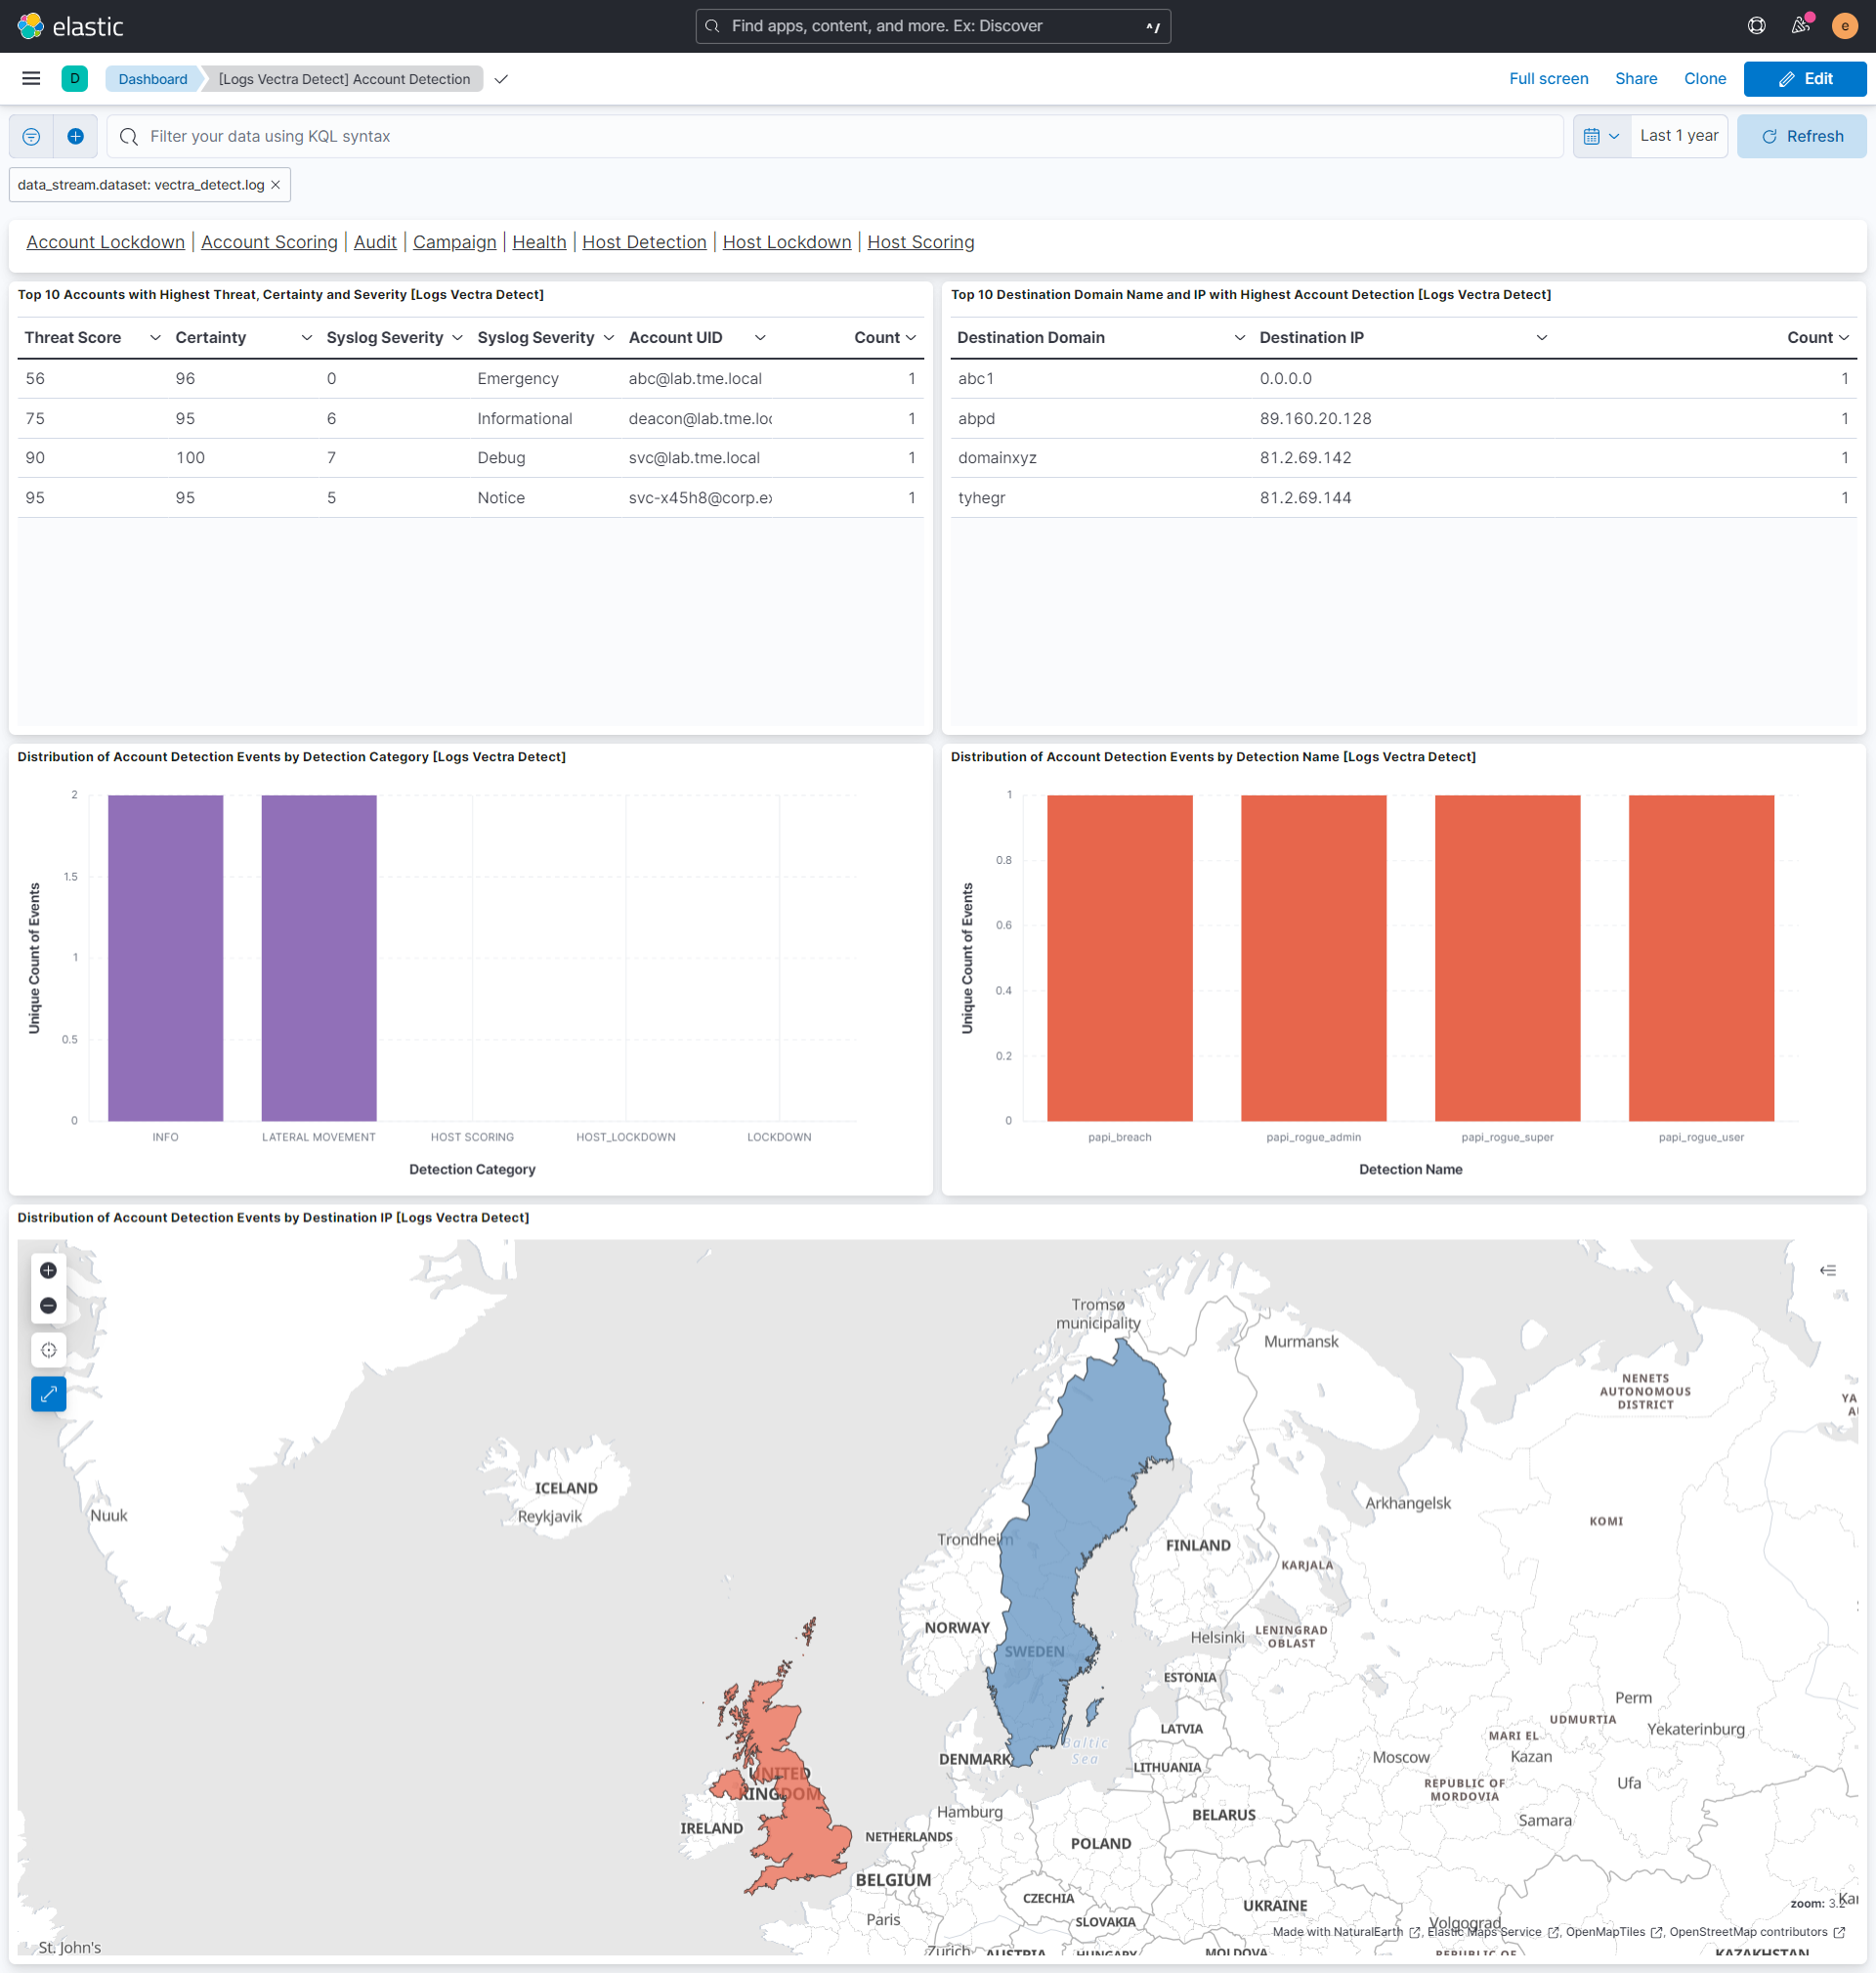Open the date quick menu calendar icon

pos(1601,136)
